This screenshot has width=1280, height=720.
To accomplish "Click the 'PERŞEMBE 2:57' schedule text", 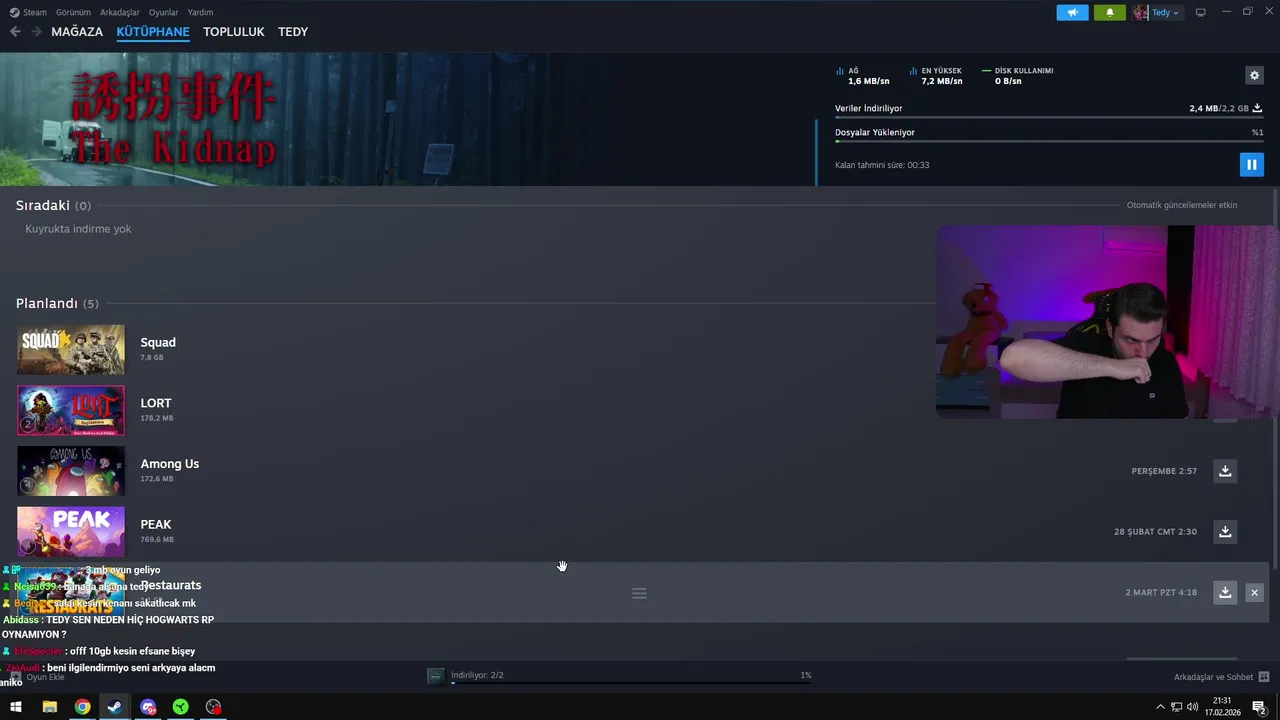I will 1164,471.
